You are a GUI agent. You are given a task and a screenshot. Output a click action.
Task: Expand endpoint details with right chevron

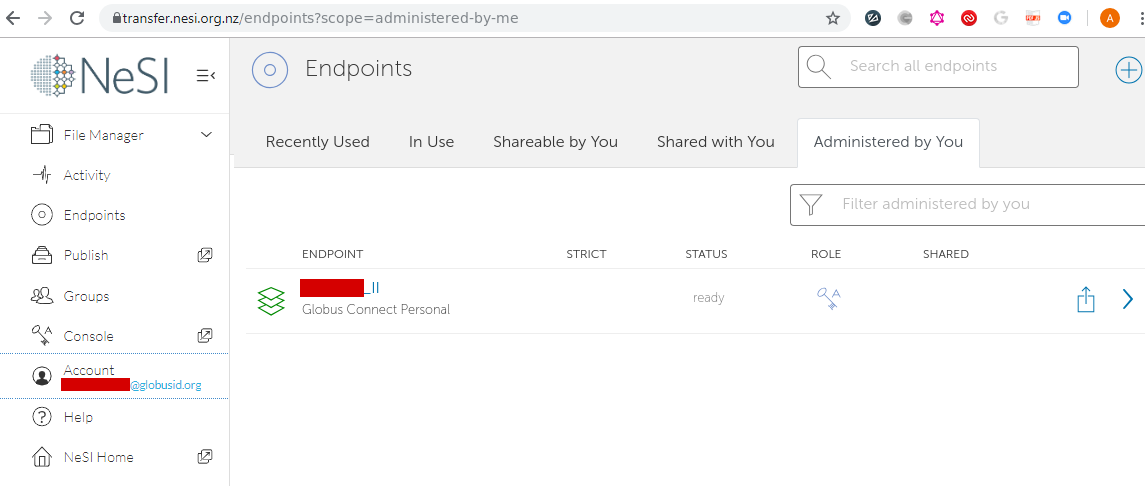(x=1128, y=299)
